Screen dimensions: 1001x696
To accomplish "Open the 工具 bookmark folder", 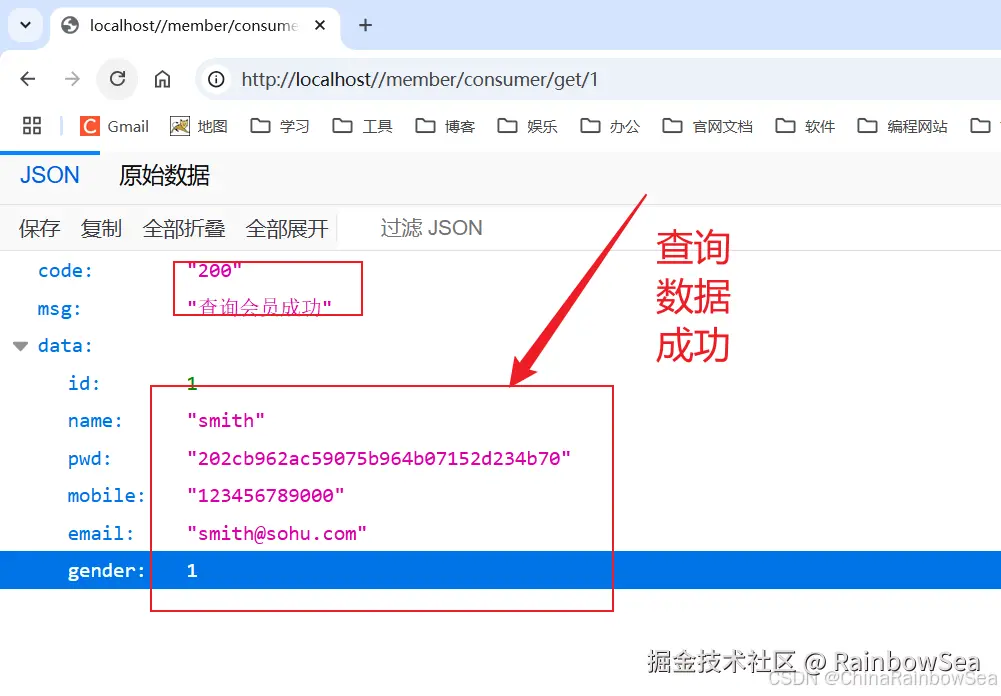I will (362, 126).
